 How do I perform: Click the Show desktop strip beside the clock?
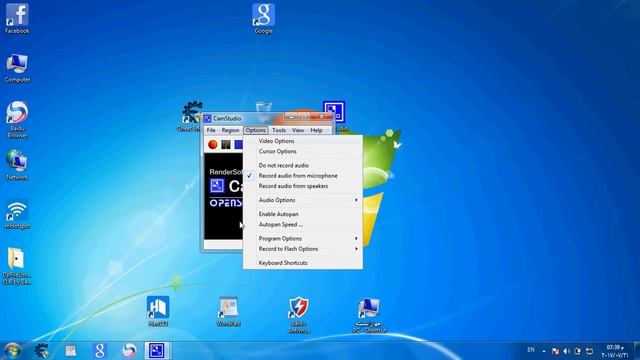point(637,351)
